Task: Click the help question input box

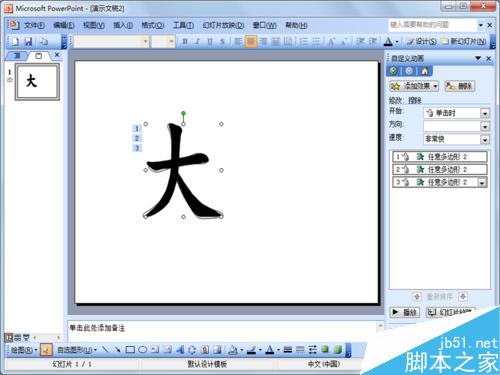Action: coord(433,25)
